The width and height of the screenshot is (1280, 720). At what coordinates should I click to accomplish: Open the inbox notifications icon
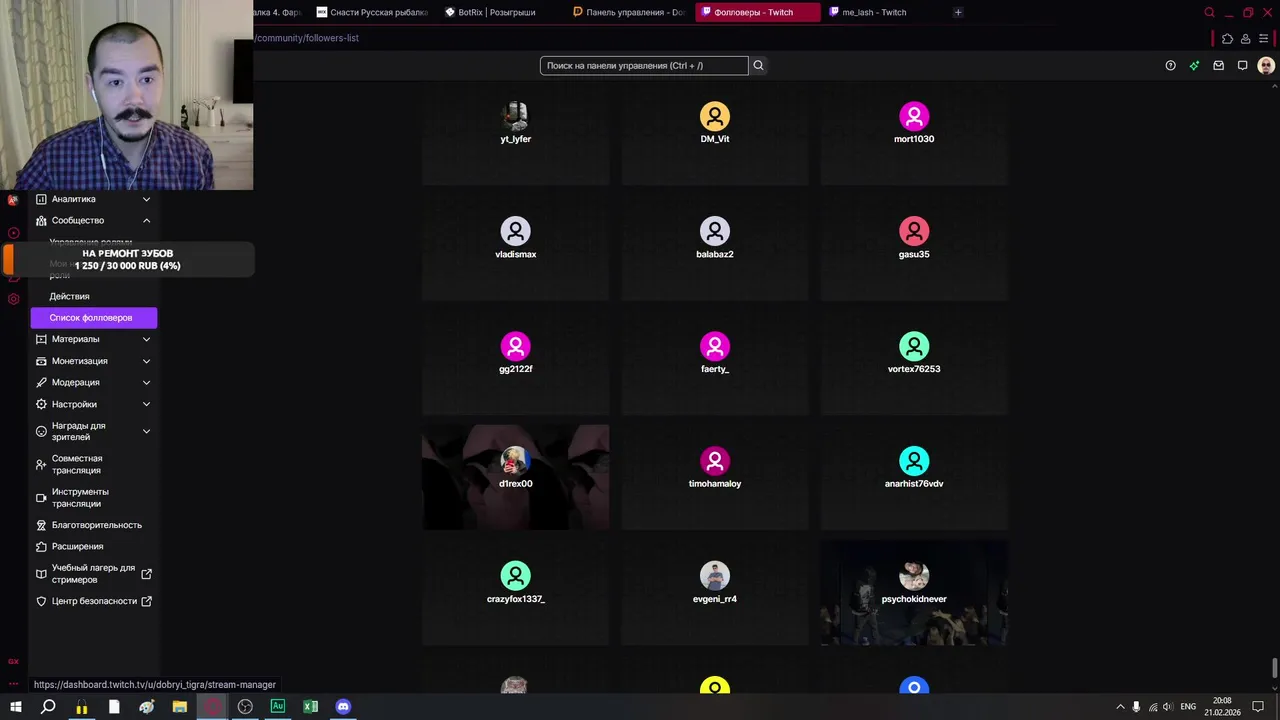(x=1218, y=66)
